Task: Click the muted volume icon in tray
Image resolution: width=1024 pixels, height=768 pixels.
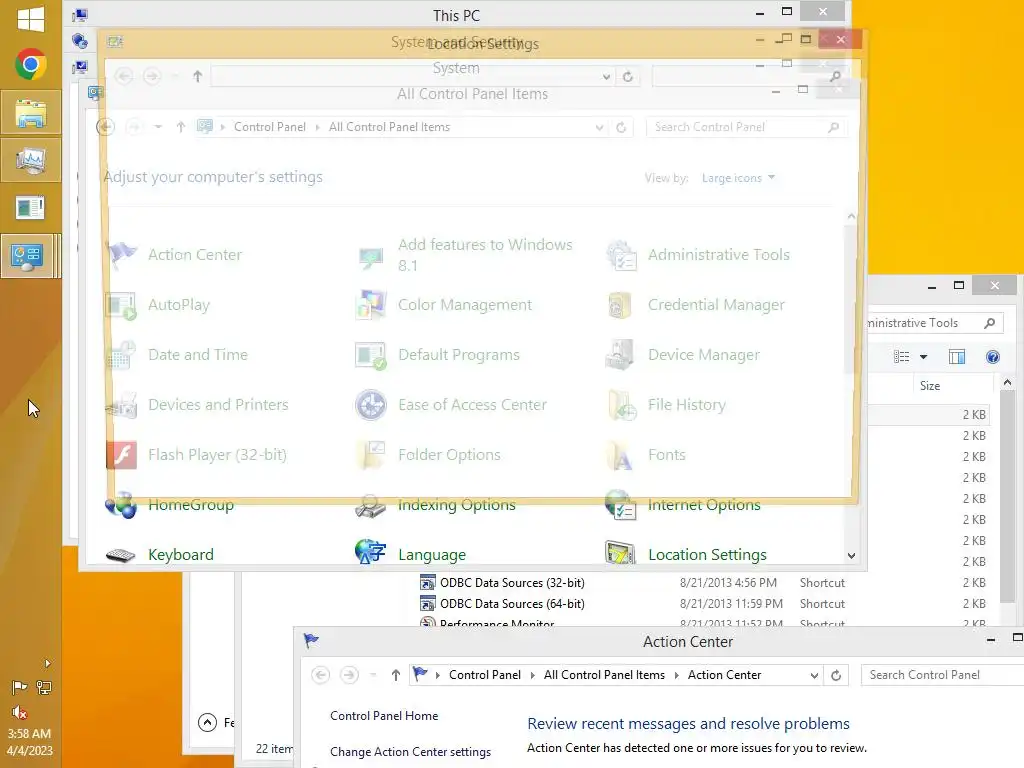Action: (x=20, y=712)
